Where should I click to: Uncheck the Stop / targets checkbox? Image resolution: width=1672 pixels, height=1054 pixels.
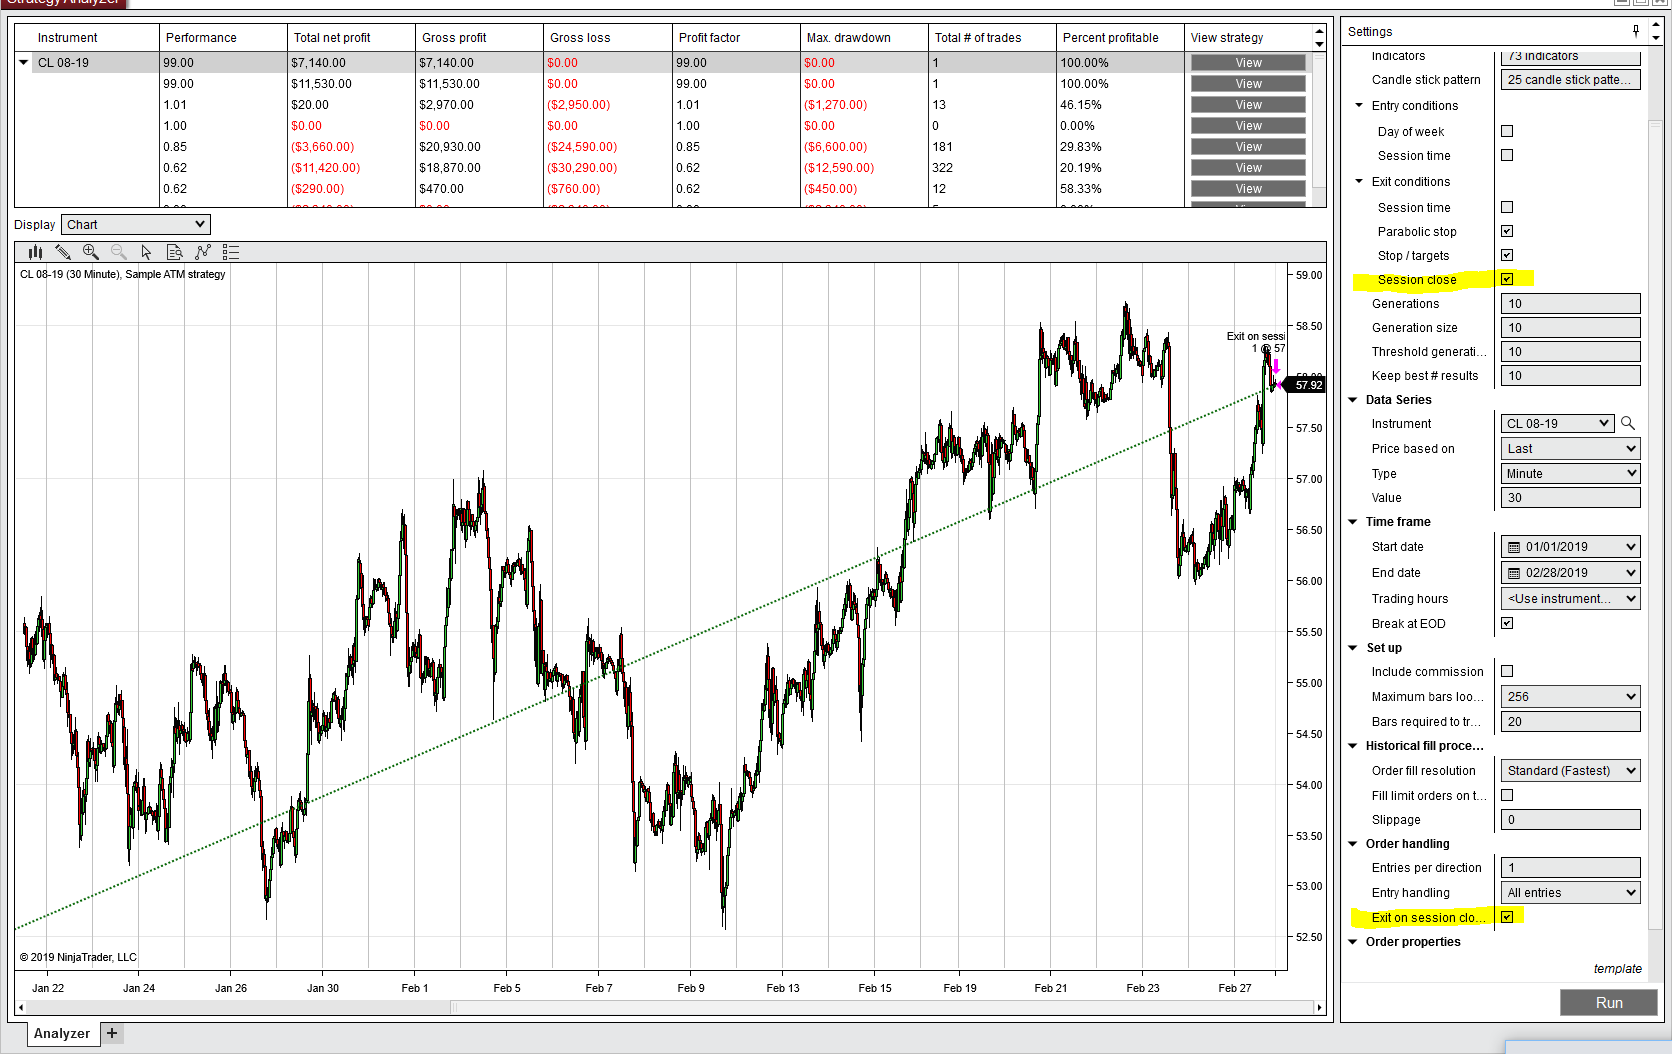pos(1507,255)
